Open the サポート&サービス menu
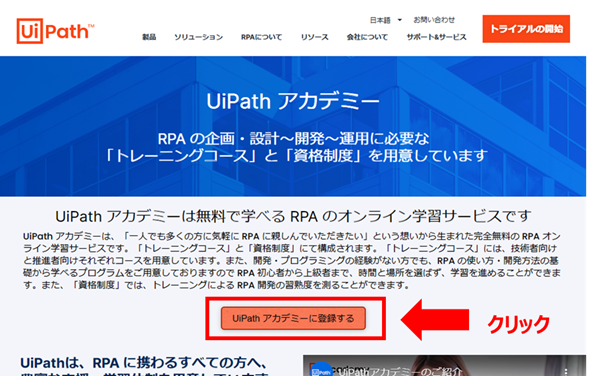 pos(436,37)
